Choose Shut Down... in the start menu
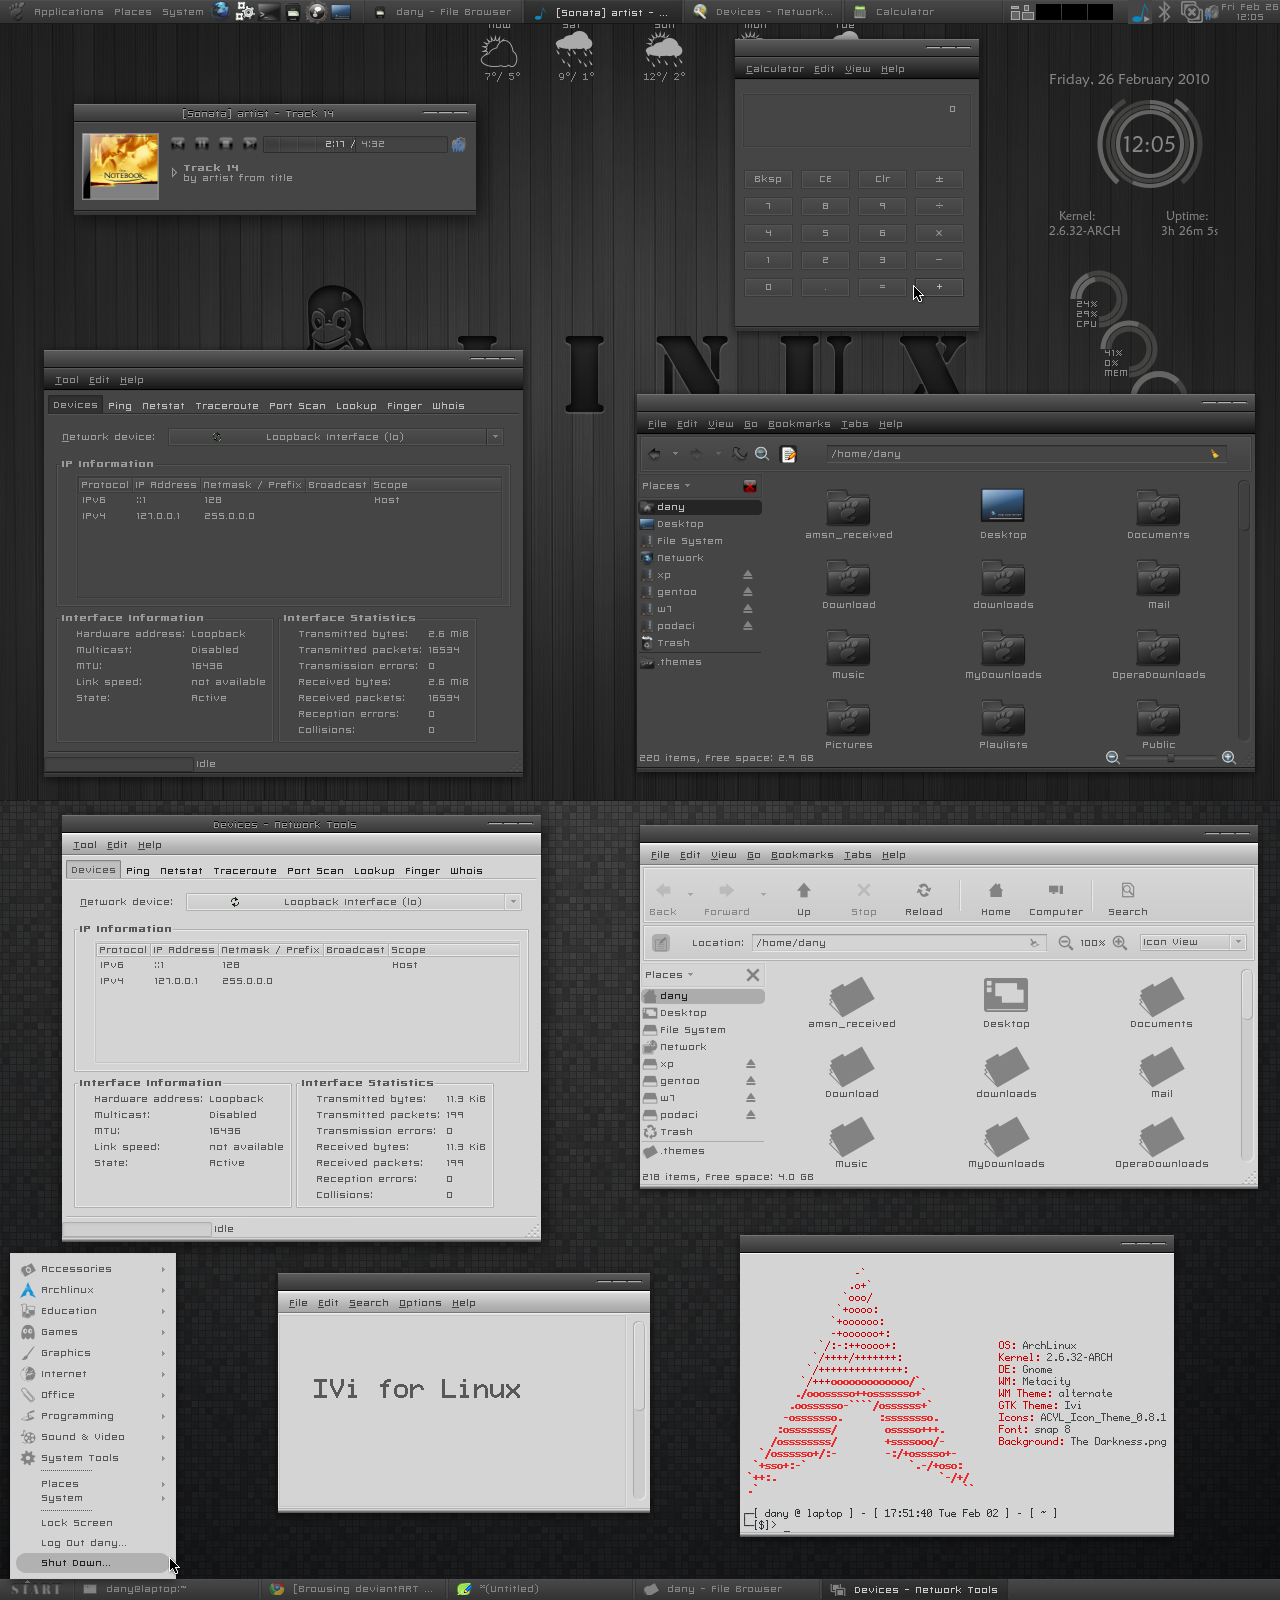 tap(93, 1563)
